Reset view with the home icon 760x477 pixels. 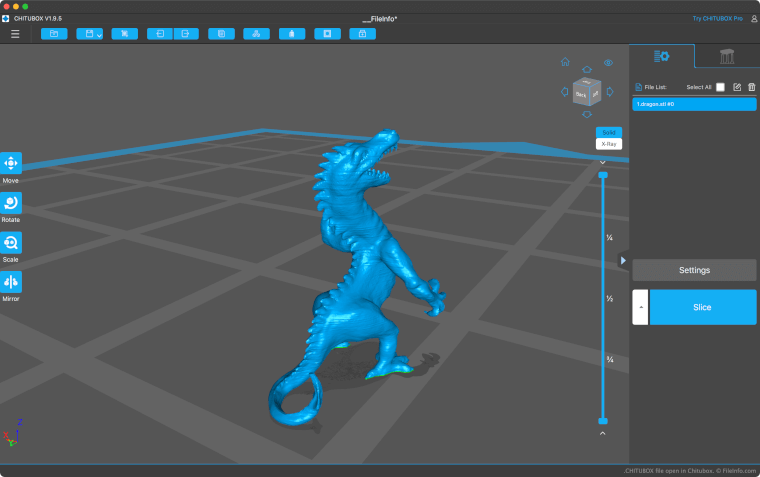point(565,62)
